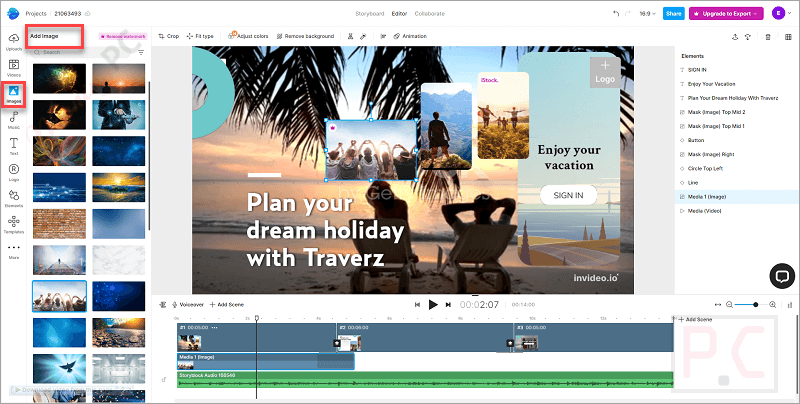Image resolution: width=800 pixels, height=404 pixels.
Task: Open the user profile avatar
Action: 779,13
